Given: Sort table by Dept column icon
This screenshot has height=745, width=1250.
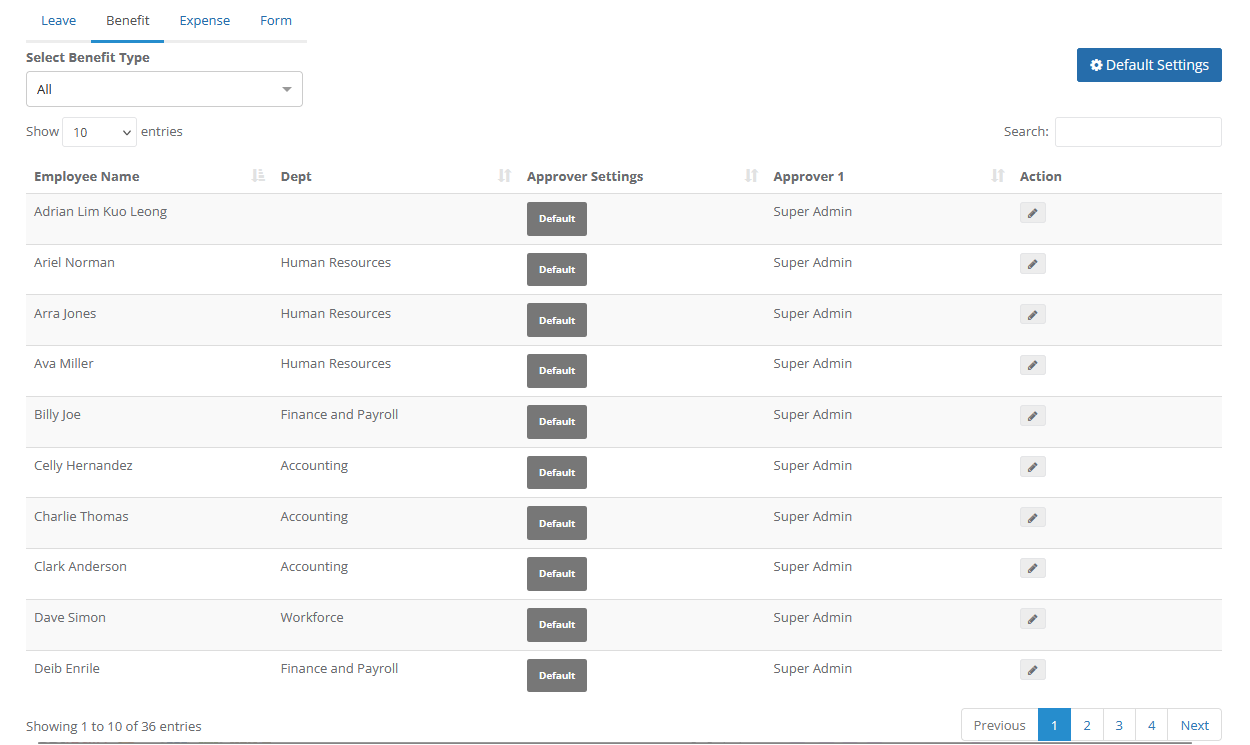Looking at the screenshot, I should tap(505, 176).
